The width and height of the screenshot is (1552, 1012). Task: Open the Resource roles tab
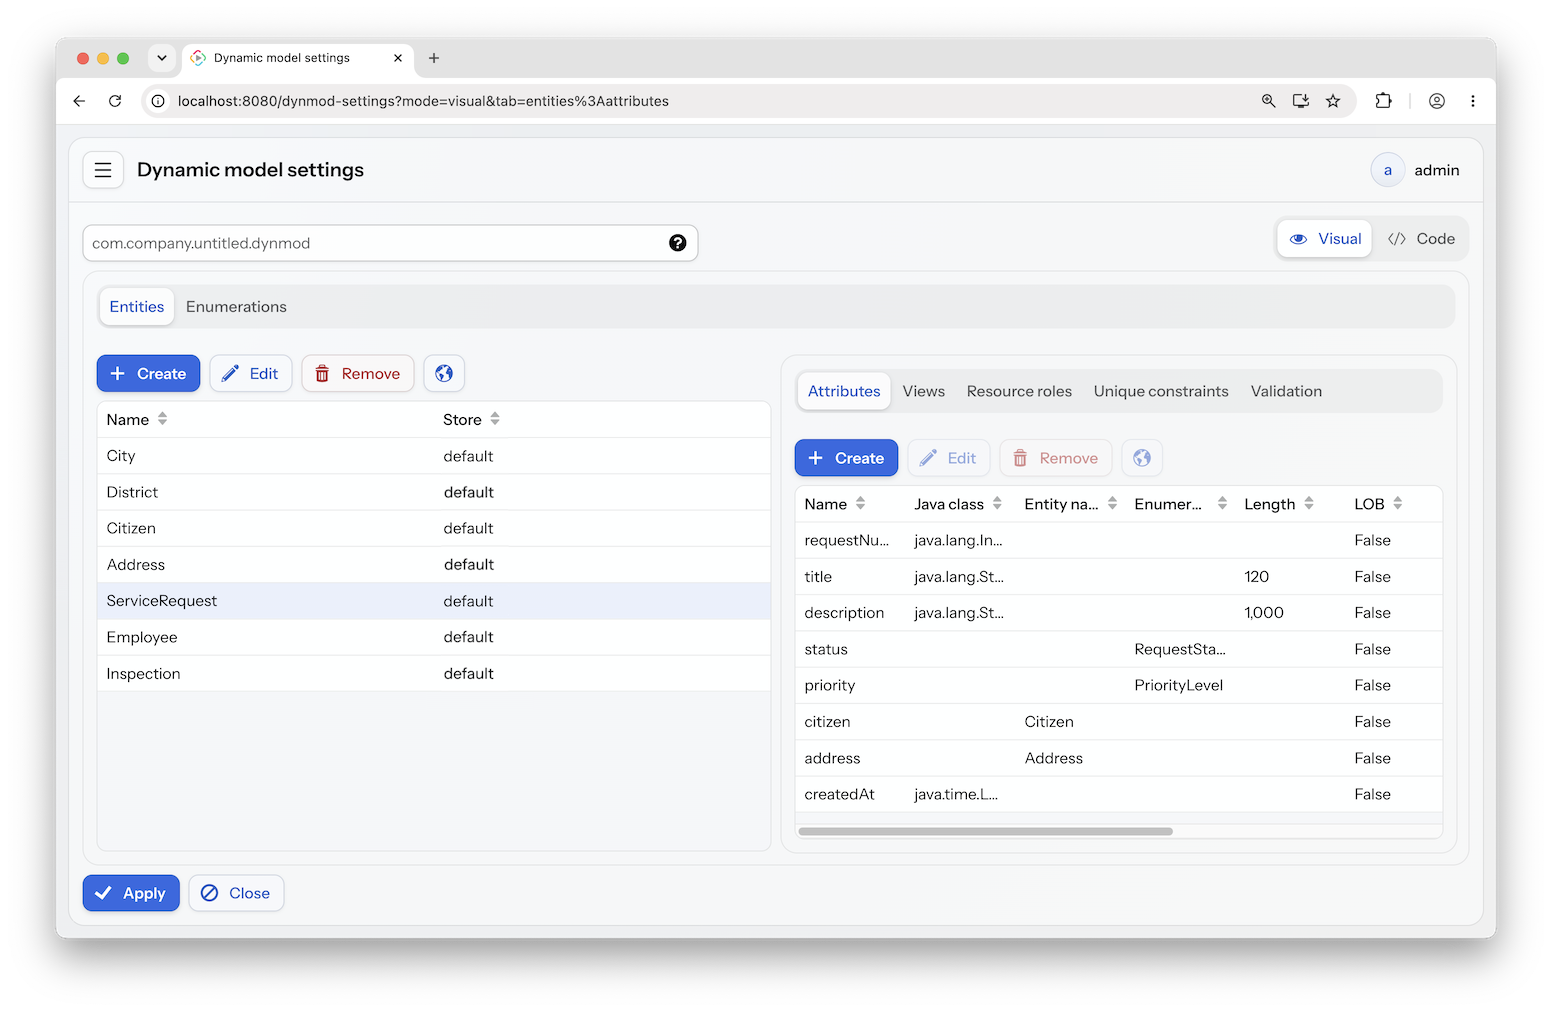click(1019, 391)
